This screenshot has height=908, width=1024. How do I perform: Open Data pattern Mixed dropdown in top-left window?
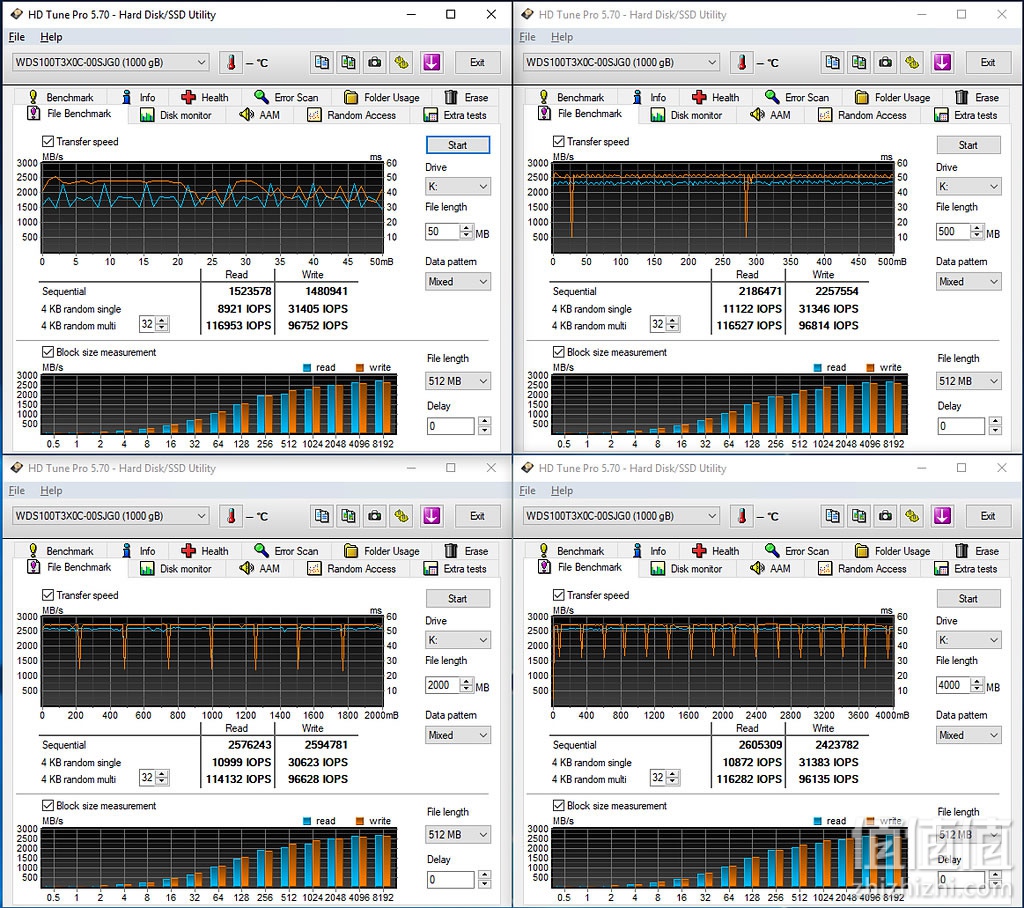click(457, 282)
